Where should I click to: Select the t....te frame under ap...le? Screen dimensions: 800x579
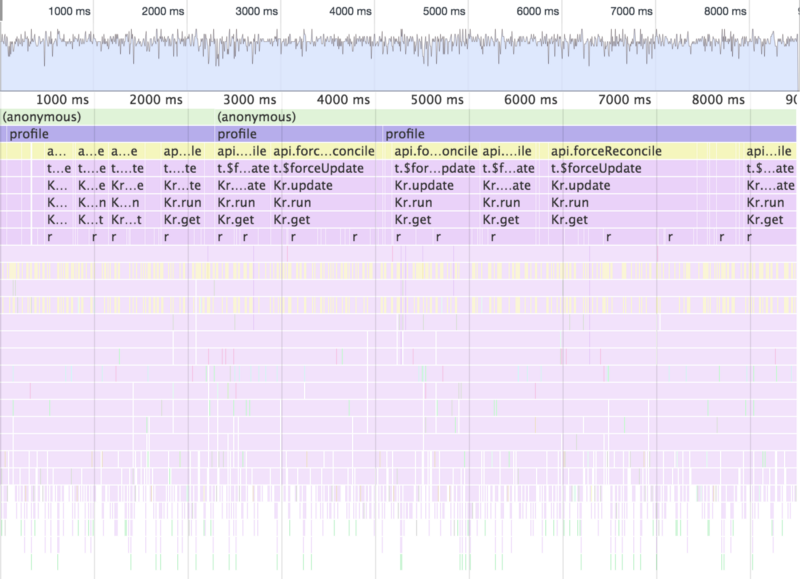coord(182,168)
